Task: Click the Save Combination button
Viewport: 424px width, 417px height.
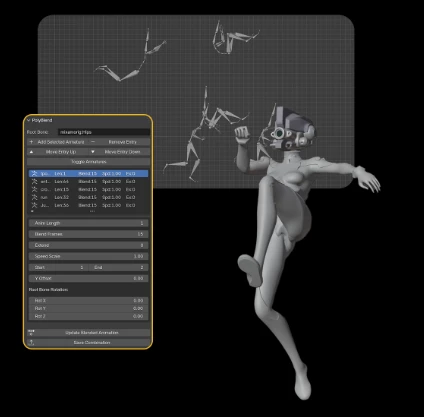Action: (x=88, y=342)
